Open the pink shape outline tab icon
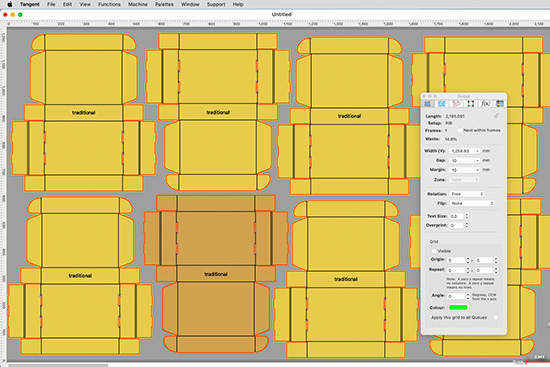 coord(456,104)
